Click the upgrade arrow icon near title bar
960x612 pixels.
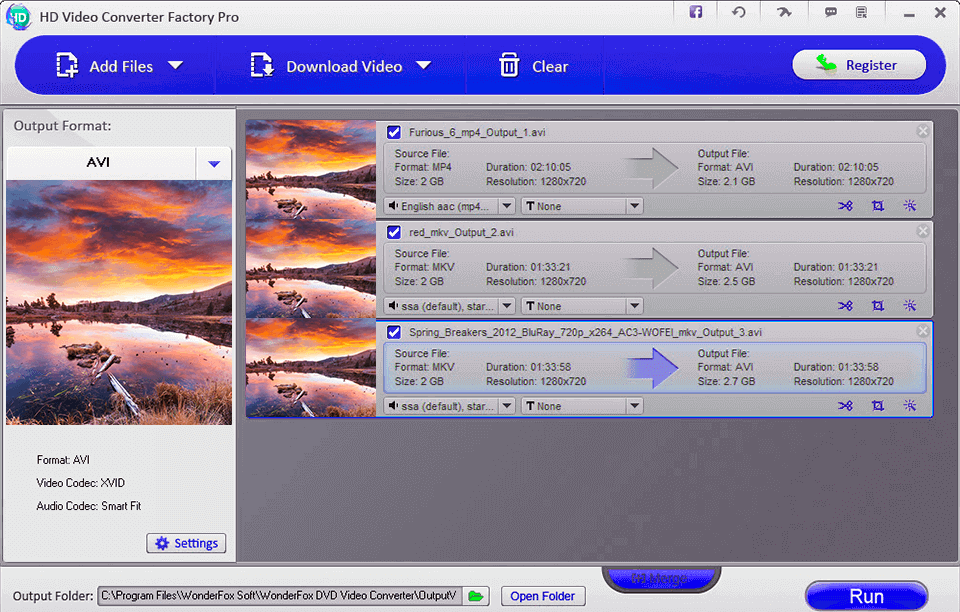click(x=784, y=13)
